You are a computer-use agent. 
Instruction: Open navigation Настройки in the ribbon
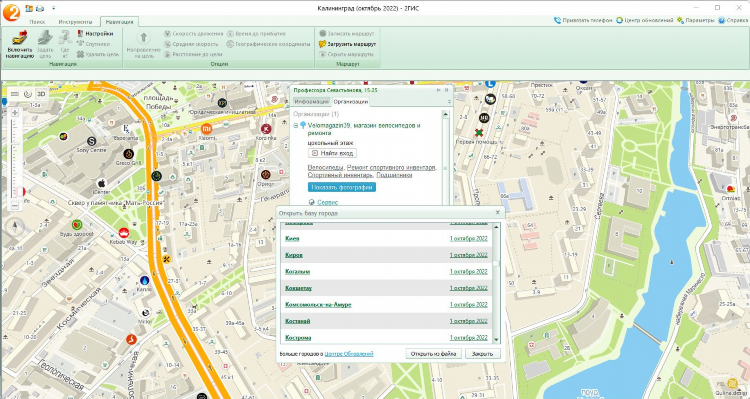(x=95, y=34)
